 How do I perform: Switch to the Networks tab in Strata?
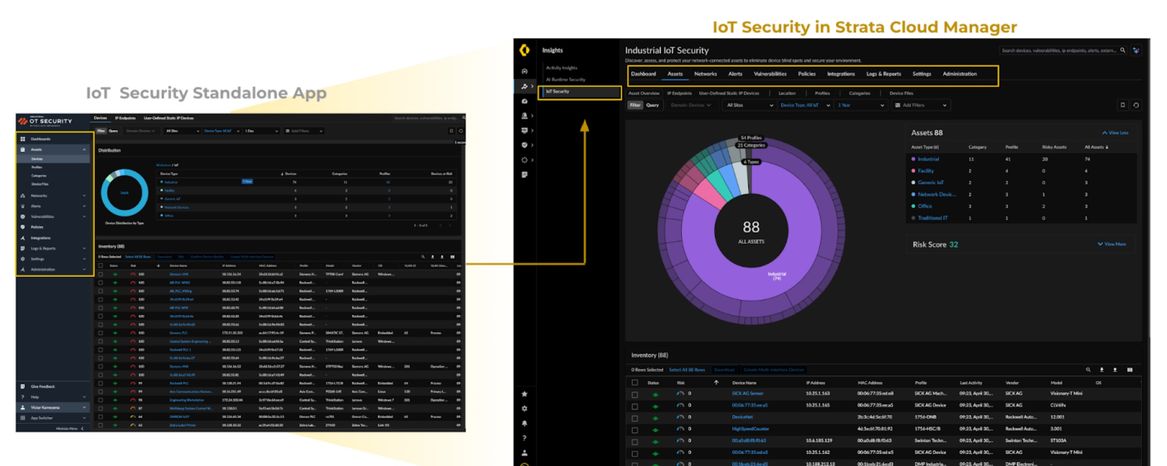(x=706, y=74)
